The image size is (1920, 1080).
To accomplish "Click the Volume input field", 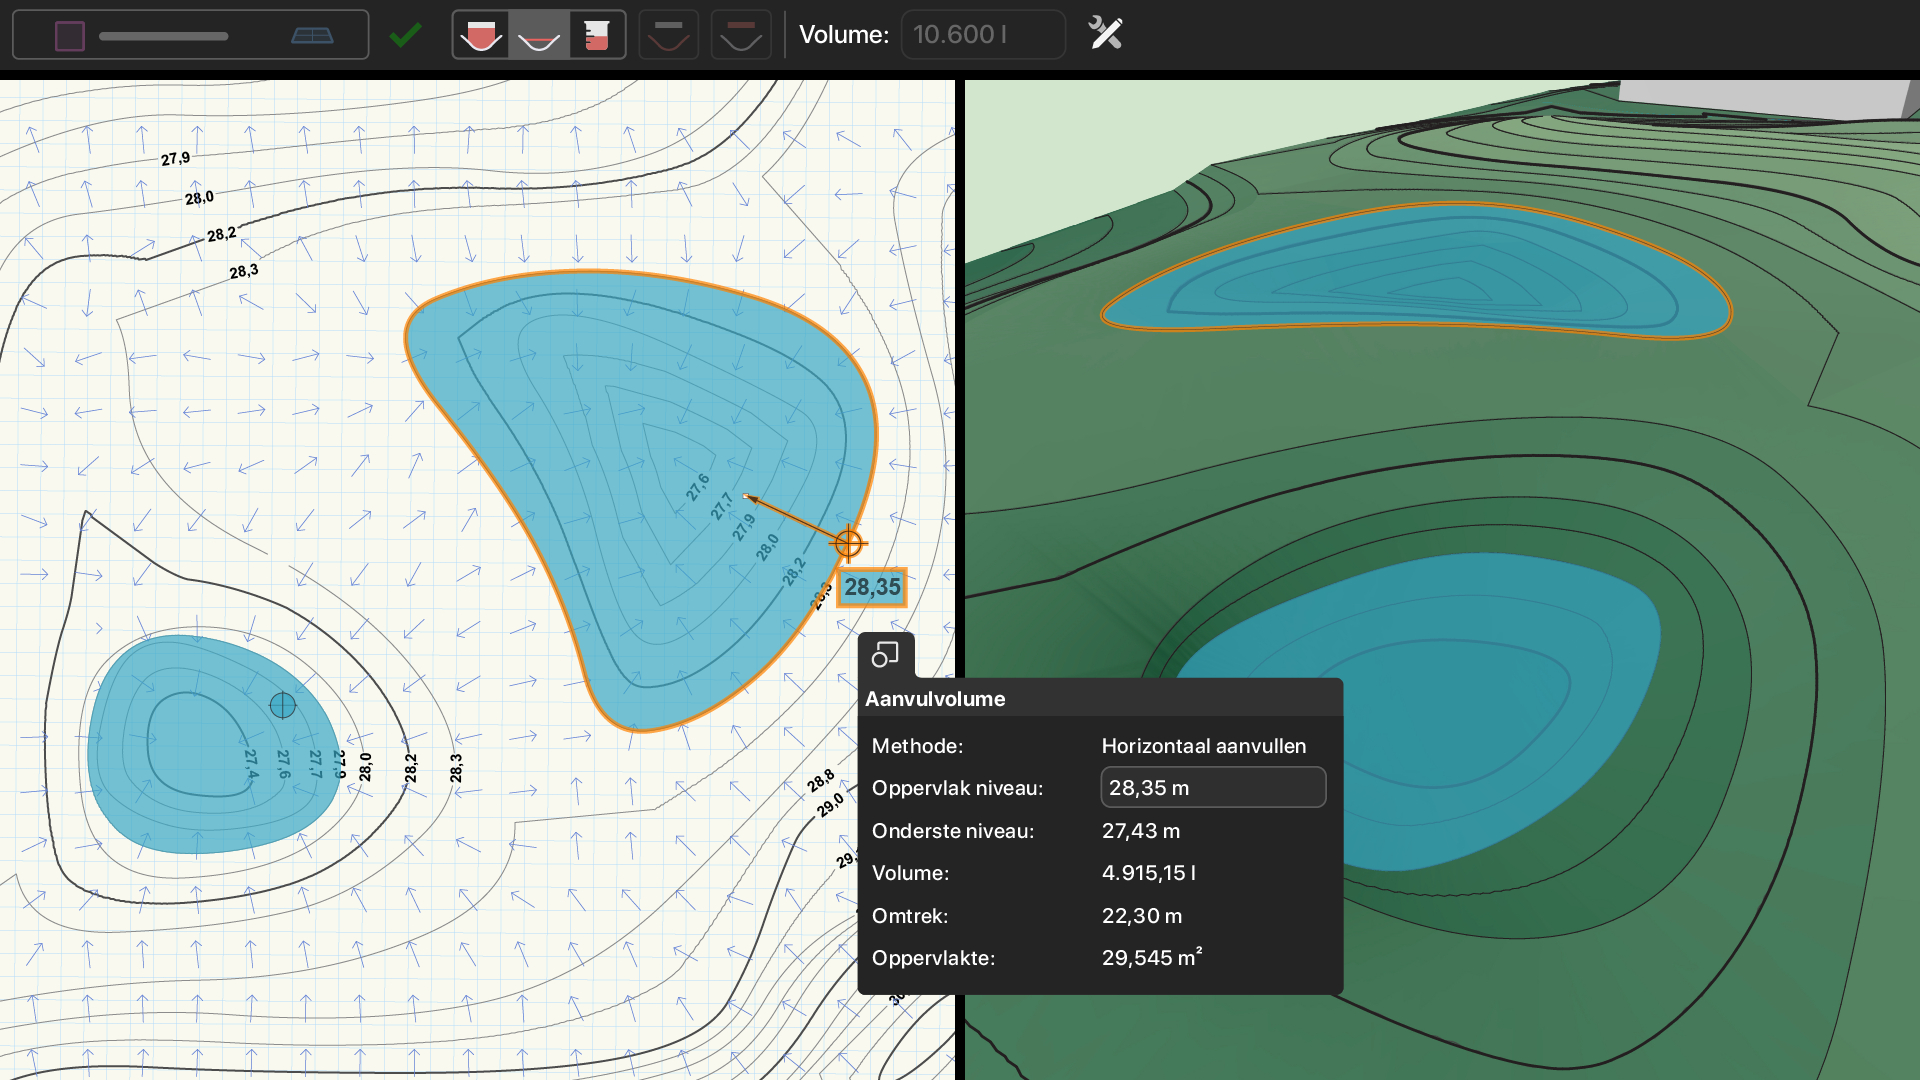I will tap(983, 35).
